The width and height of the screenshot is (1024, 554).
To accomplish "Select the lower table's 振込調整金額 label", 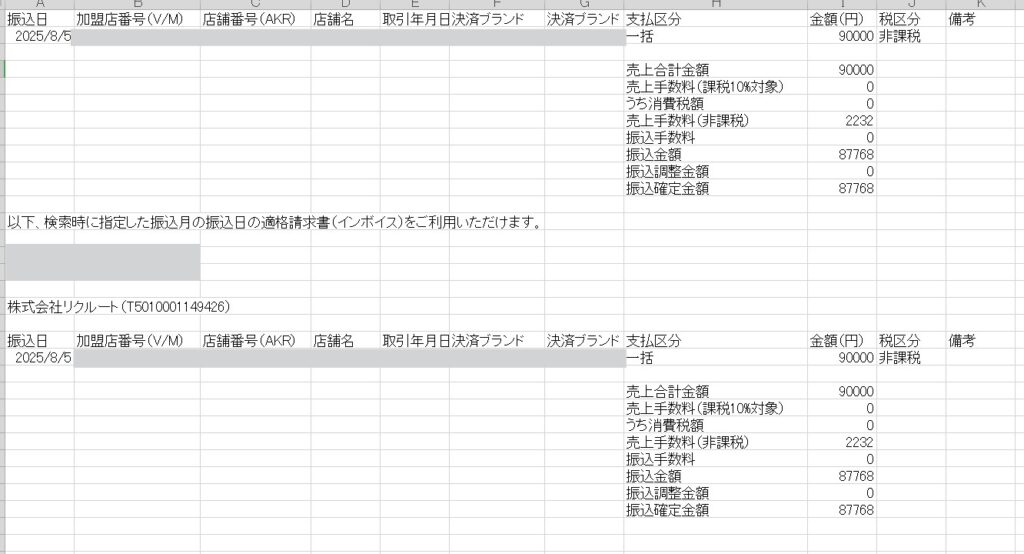I will [667, 493].
